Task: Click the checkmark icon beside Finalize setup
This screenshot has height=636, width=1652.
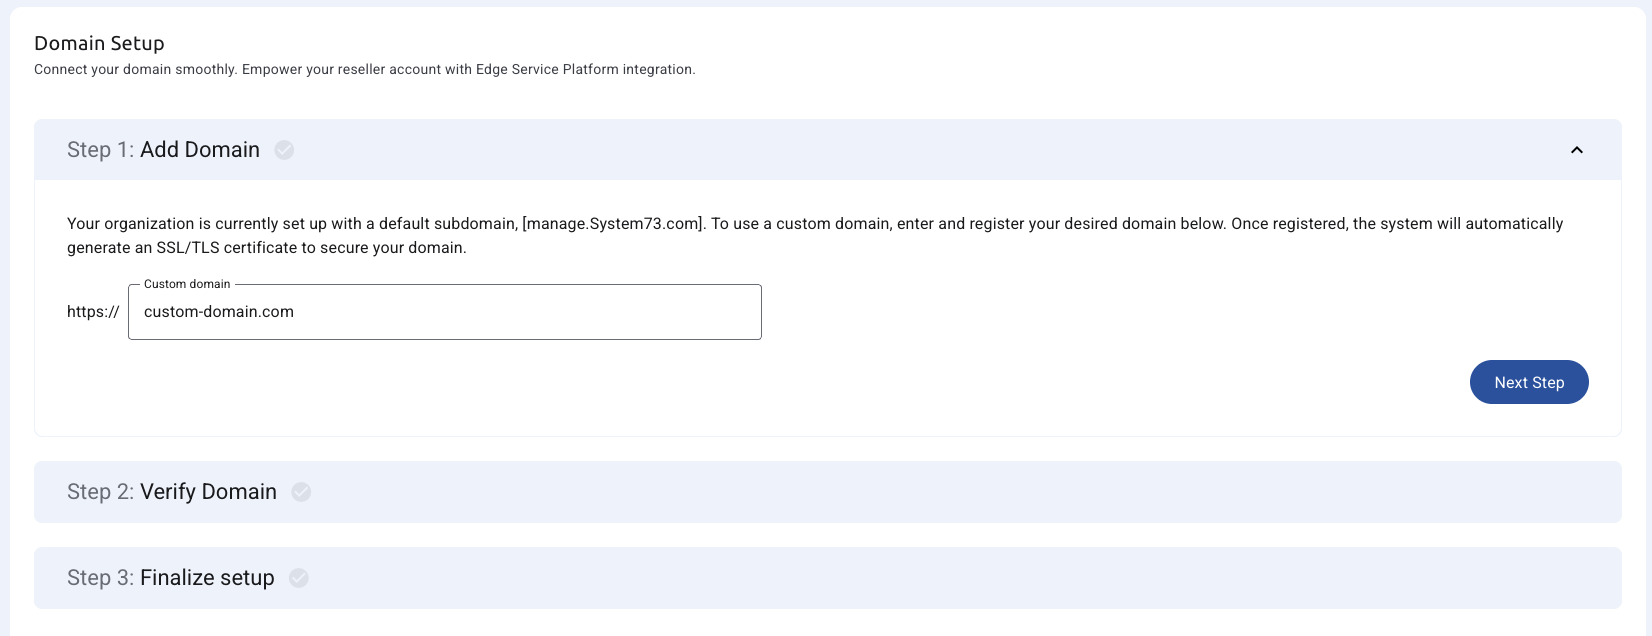Action: (299, 578)
